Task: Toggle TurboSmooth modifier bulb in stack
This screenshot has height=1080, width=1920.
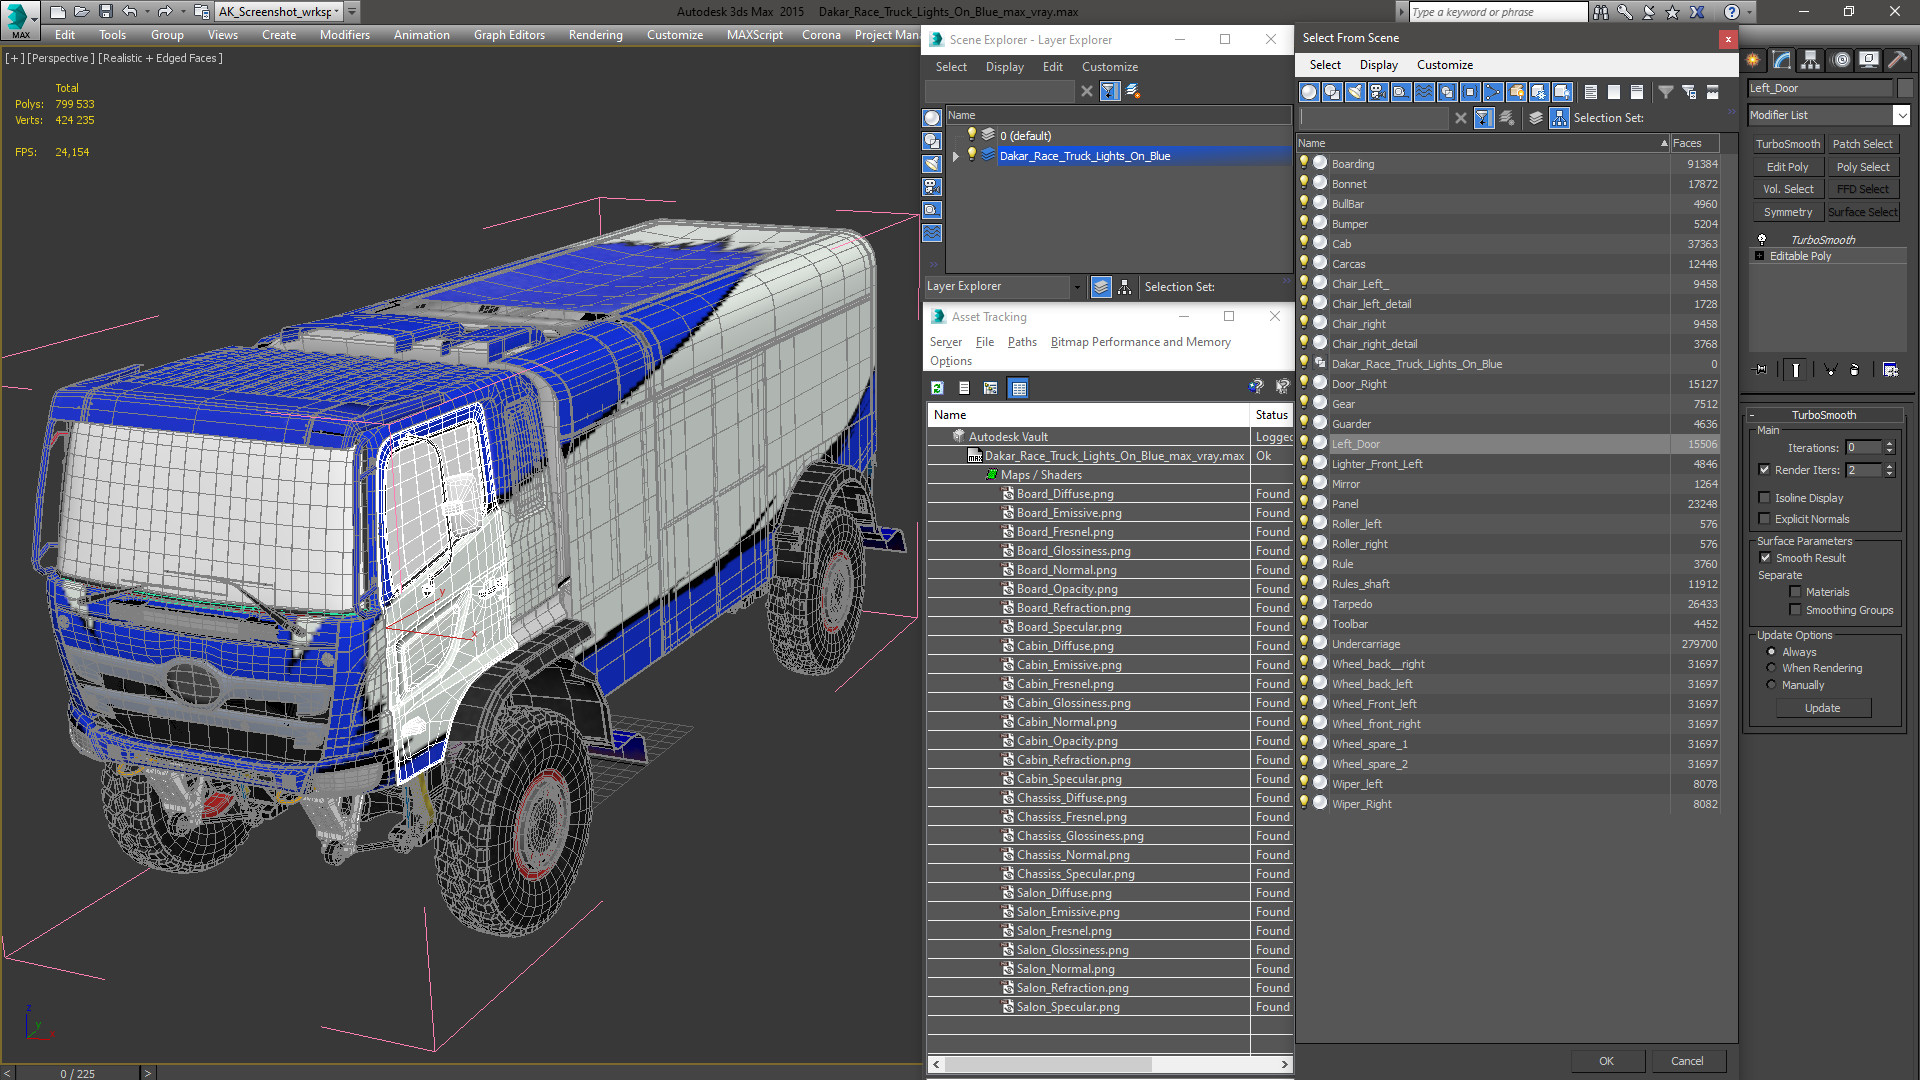Action: [1762, 240]
